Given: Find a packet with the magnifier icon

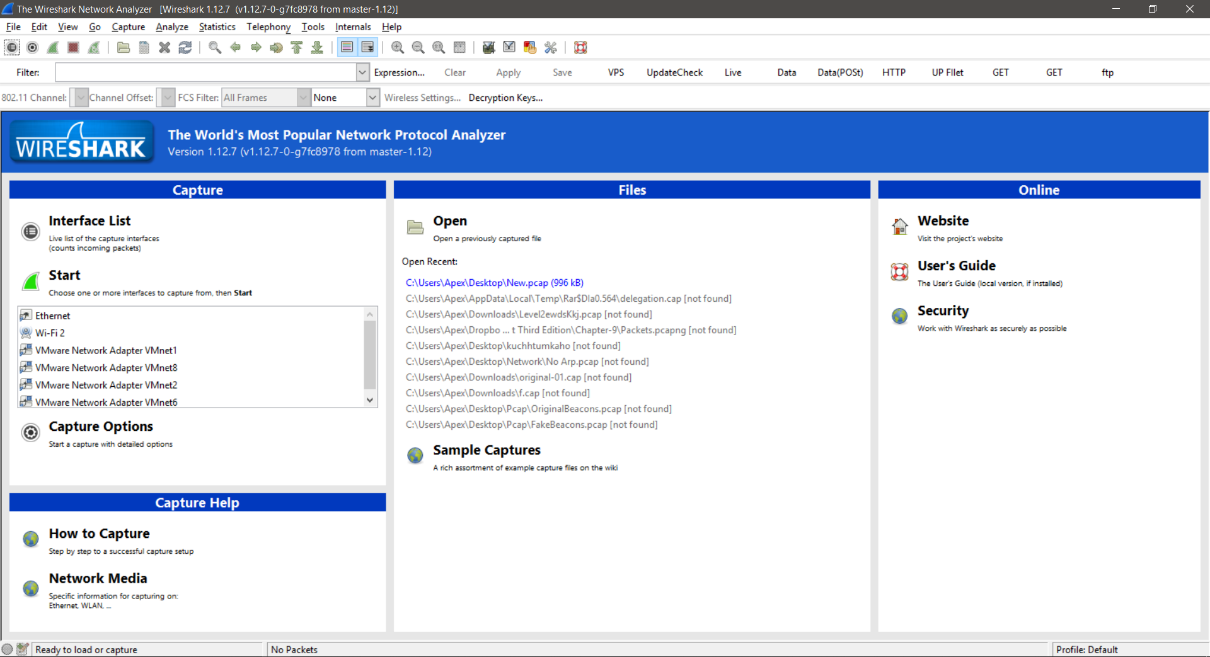Looking at the screenshot, I should tap(215, 47).
